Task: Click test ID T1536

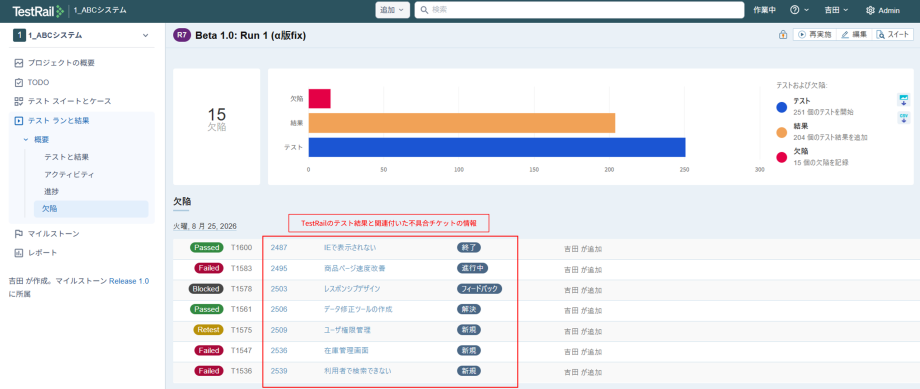Action: pyautogui.click(x=241, y=371)
